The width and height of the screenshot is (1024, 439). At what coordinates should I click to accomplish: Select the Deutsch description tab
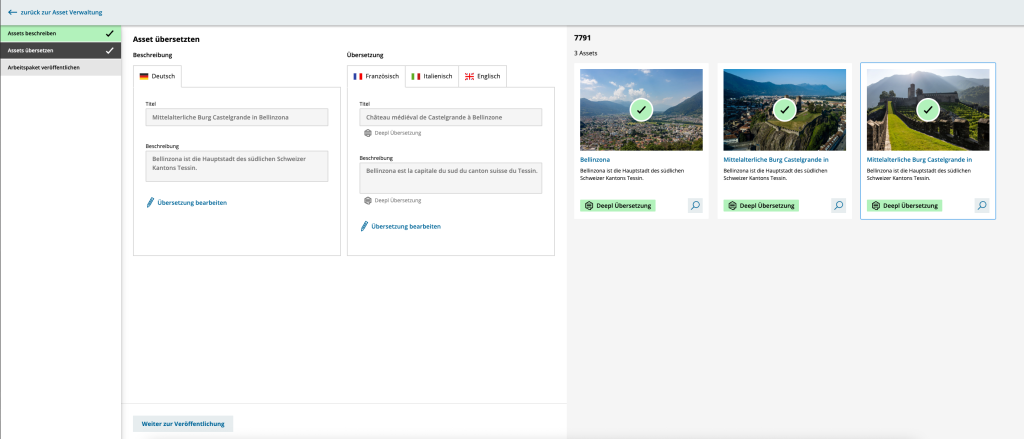tap(157, 76)
